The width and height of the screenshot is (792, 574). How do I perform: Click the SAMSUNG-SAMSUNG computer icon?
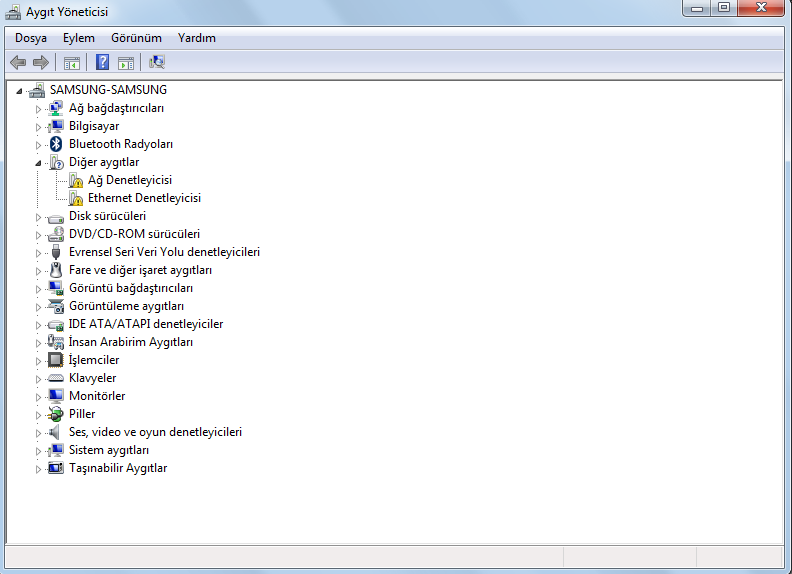click(x=37, y=90)
